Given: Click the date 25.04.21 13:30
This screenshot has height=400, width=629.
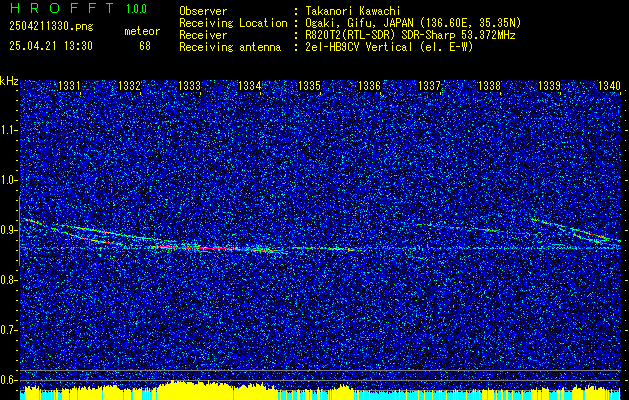Looking at the screenshot, I should (51, 46).
